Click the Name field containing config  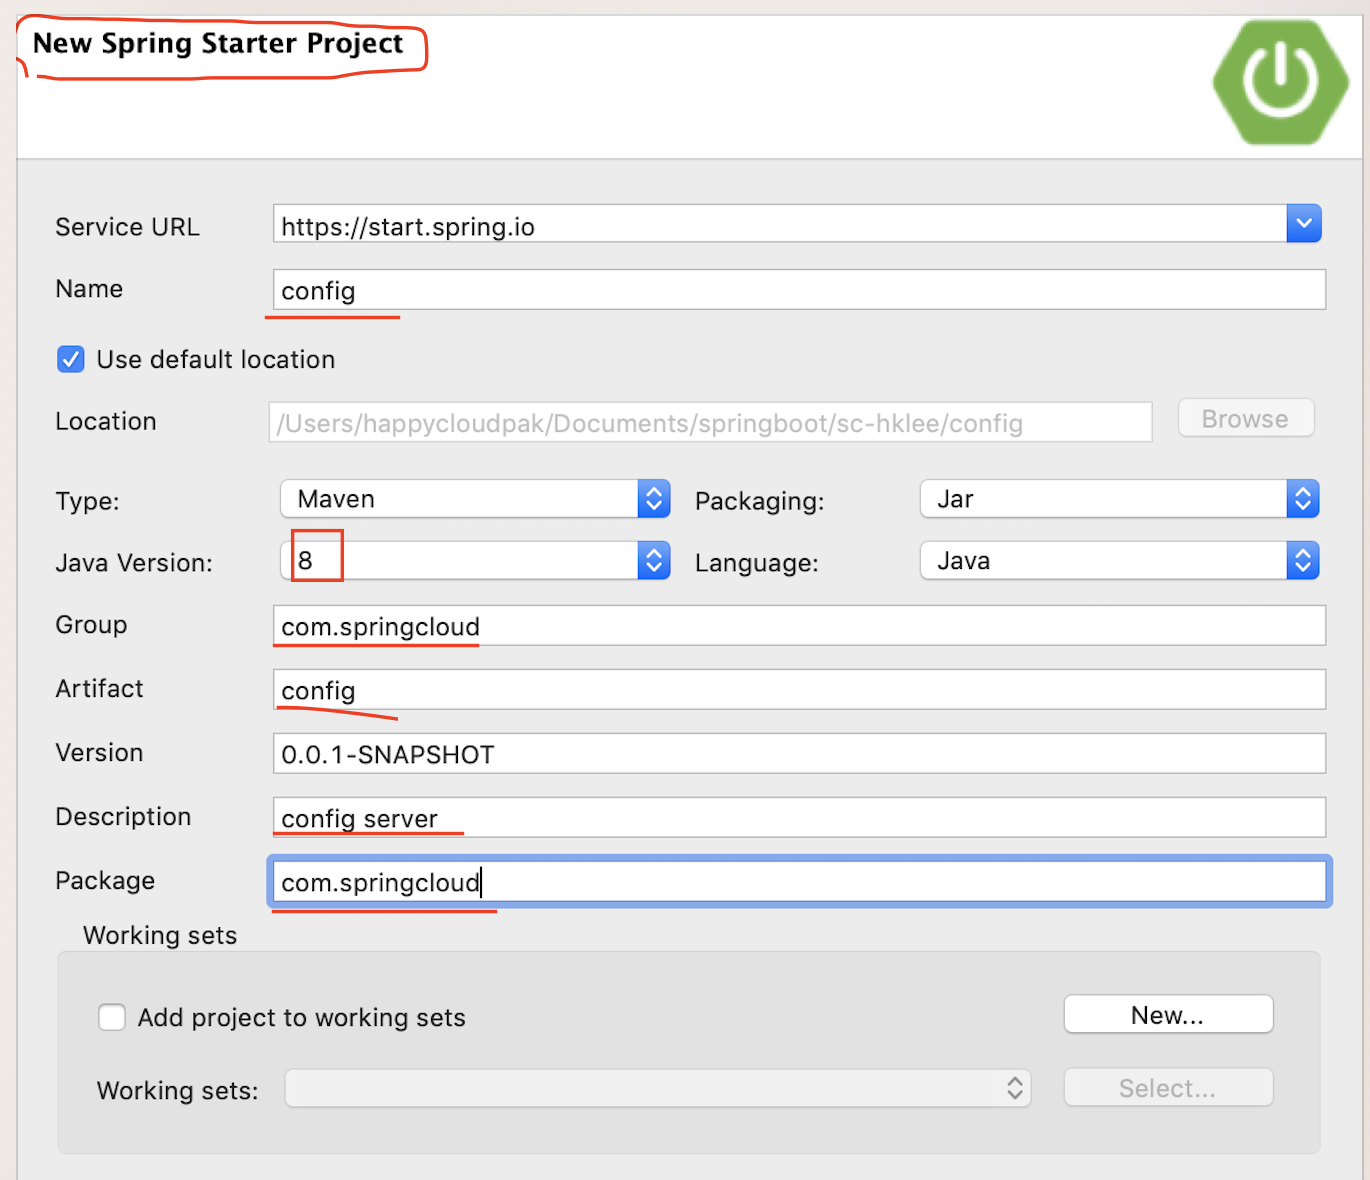click(799, 289)
